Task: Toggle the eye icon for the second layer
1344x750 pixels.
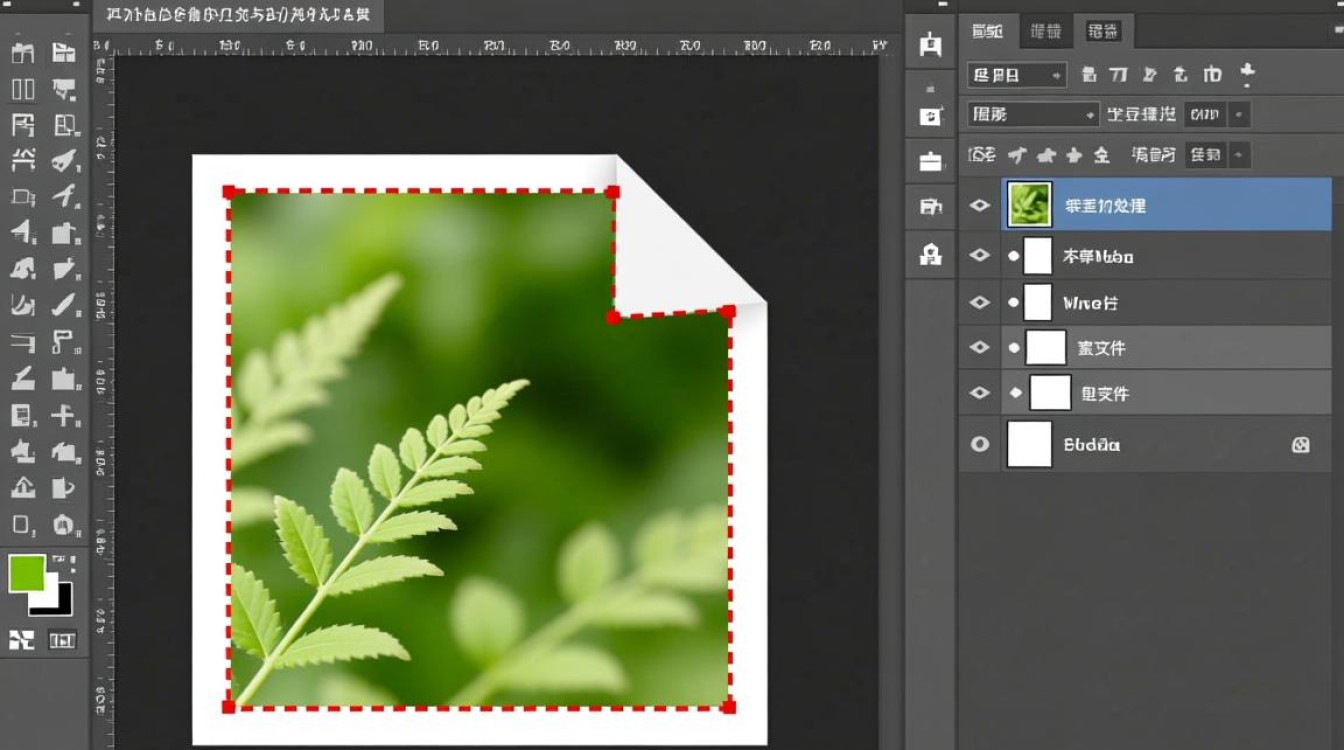Action: 980,256
